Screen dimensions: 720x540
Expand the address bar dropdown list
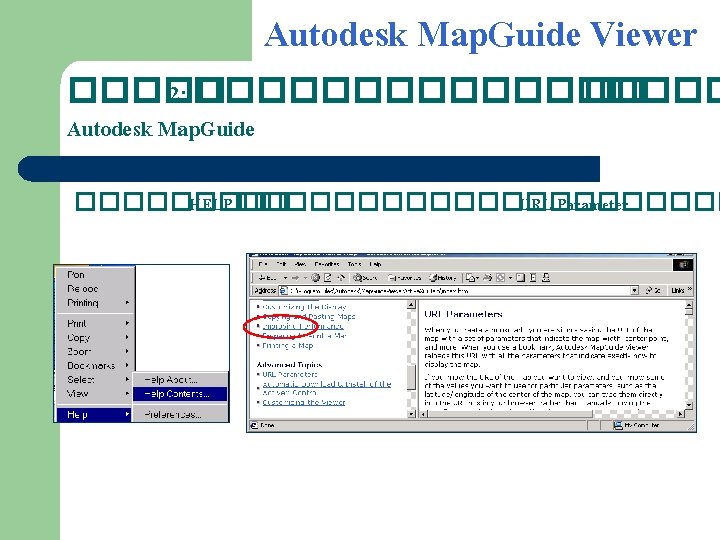[634, 290]
